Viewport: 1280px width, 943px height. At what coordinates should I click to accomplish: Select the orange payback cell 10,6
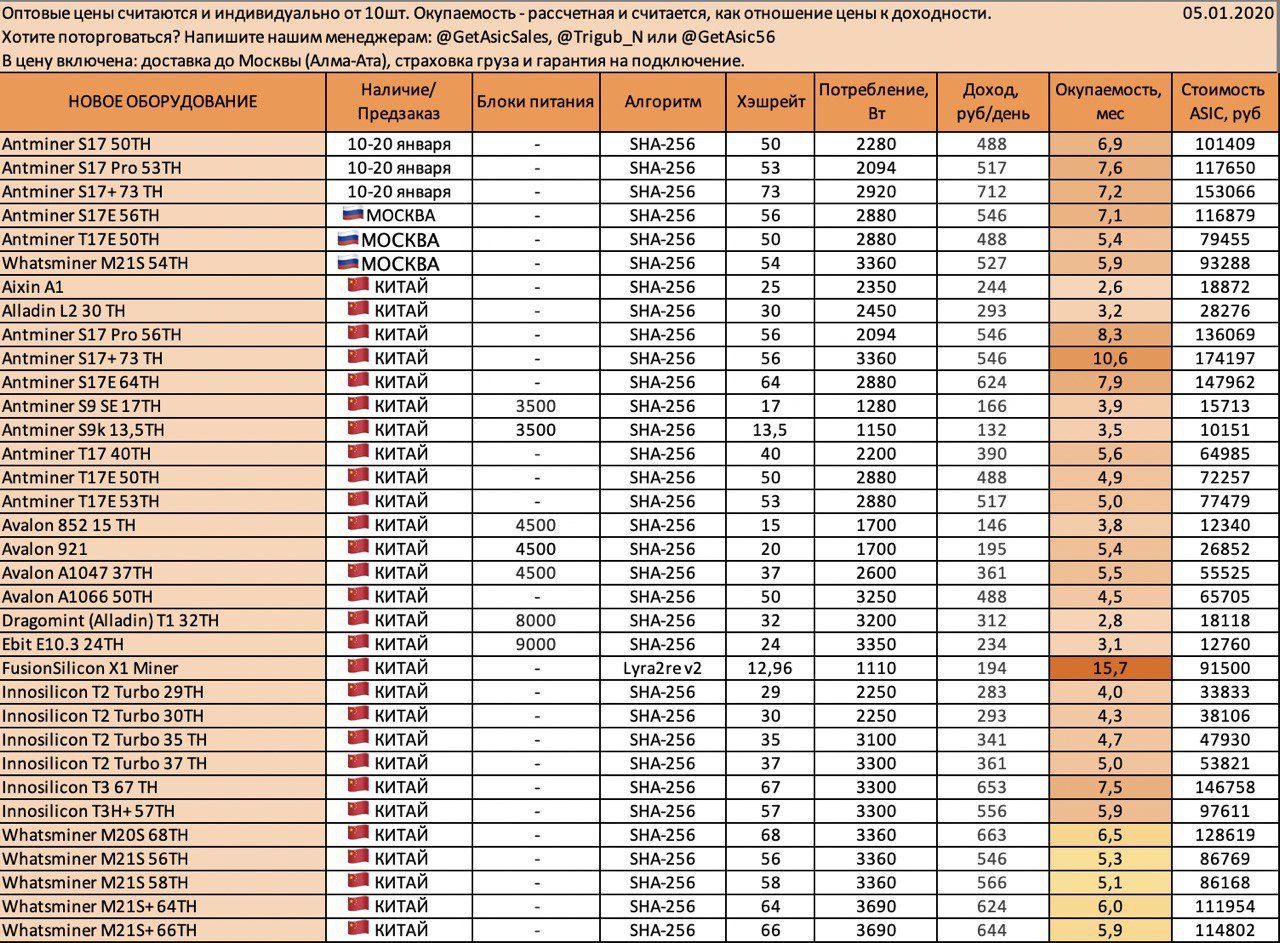tap(1109, 358)
